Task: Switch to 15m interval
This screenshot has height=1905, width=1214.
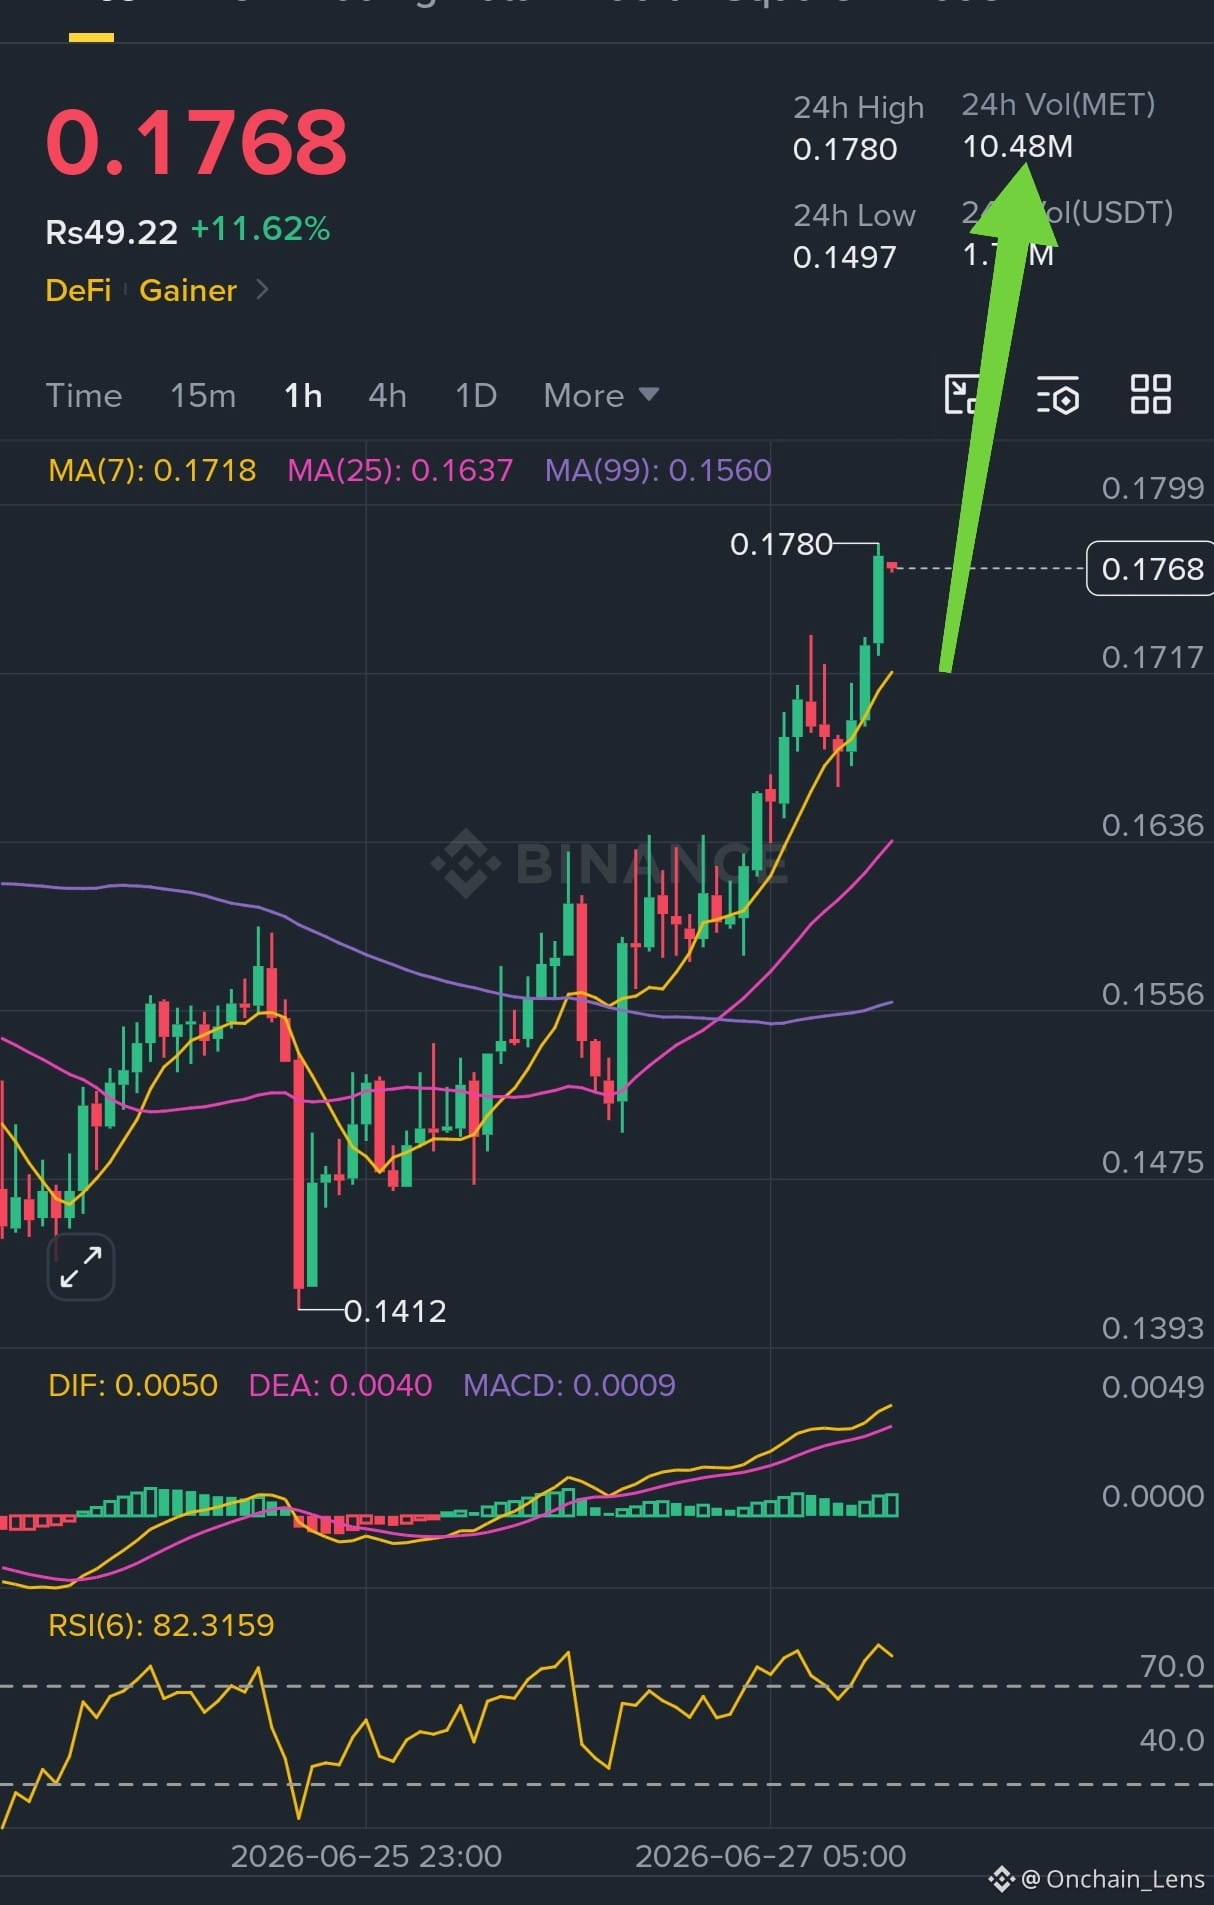Action: (x=203, y=396)
